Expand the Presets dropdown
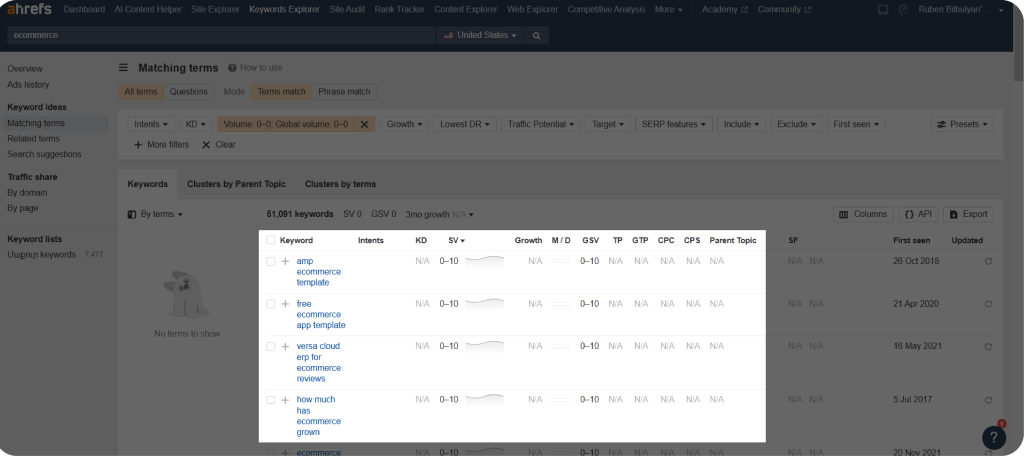 [962, 125]
